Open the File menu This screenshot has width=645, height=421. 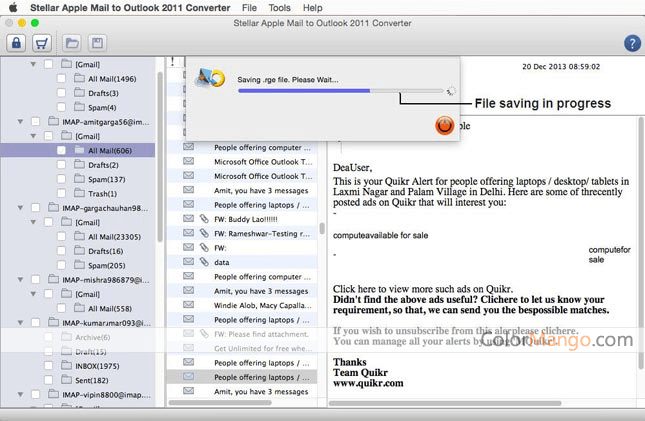pos(249,7)
